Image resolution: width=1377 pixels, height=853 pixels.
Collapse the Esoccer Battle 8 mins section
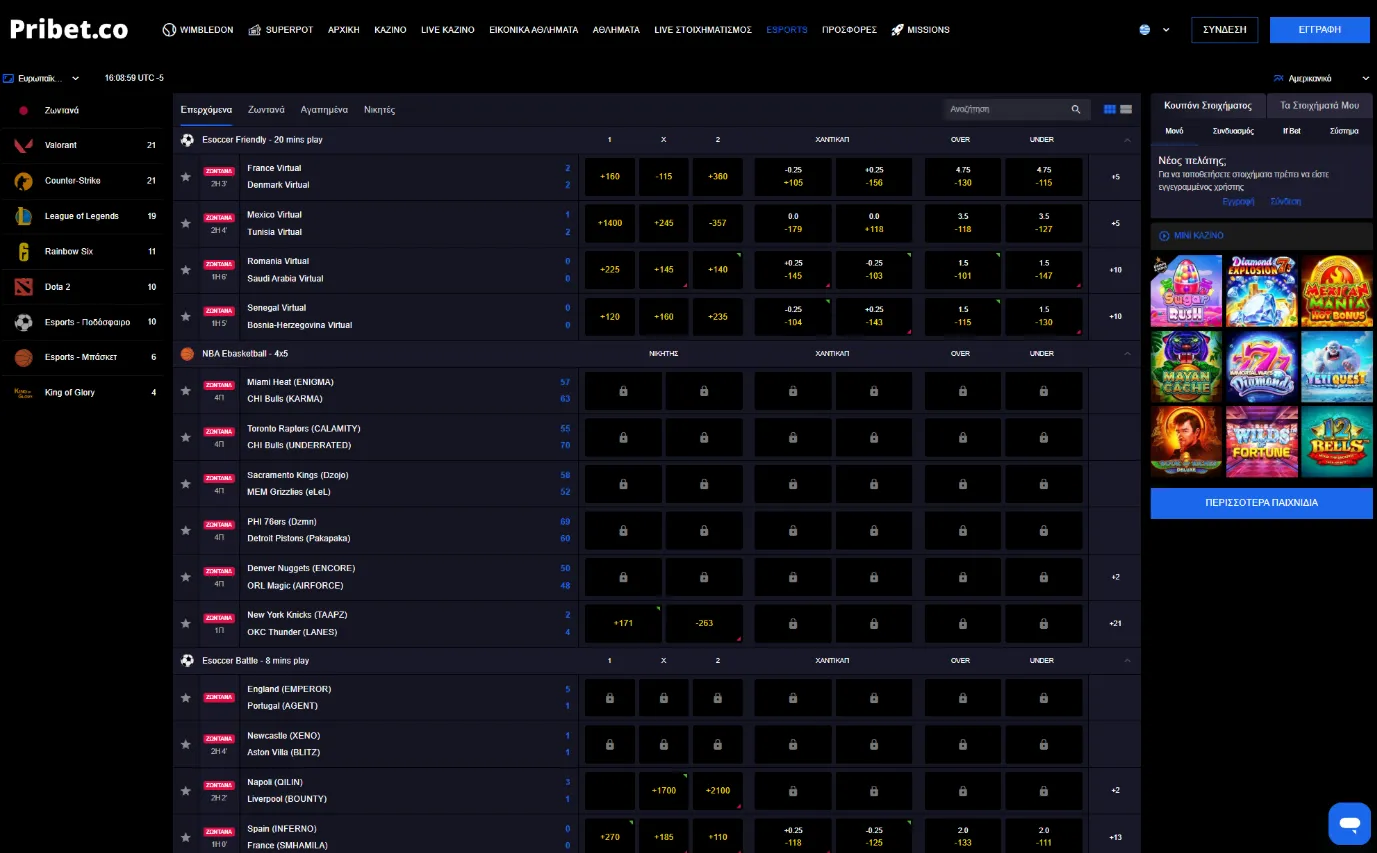1127,661
